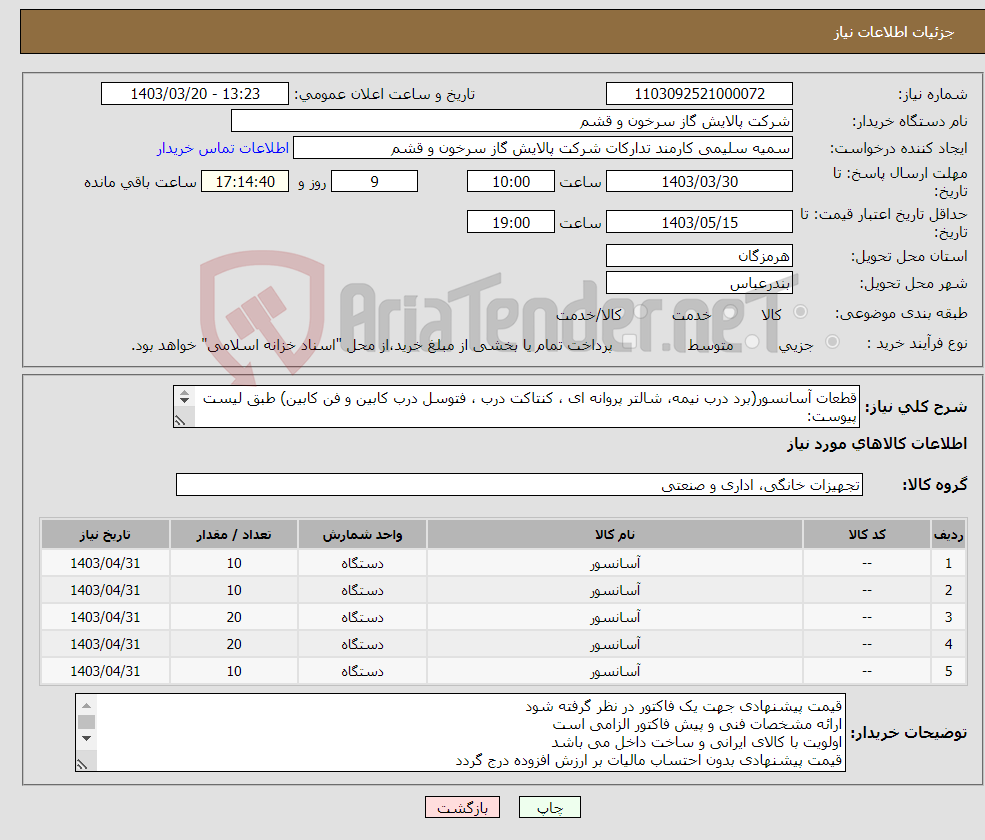Select the خدمت radio button
Image resolution: width=985 pixels, height=840 pixels.
click(729, 312)
